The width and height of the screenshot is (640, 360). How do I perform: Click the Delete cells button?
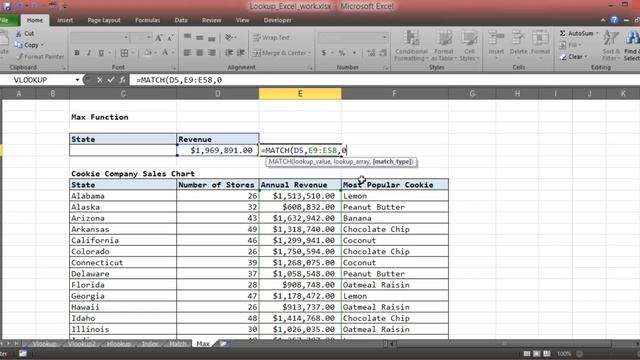point(518,45)
